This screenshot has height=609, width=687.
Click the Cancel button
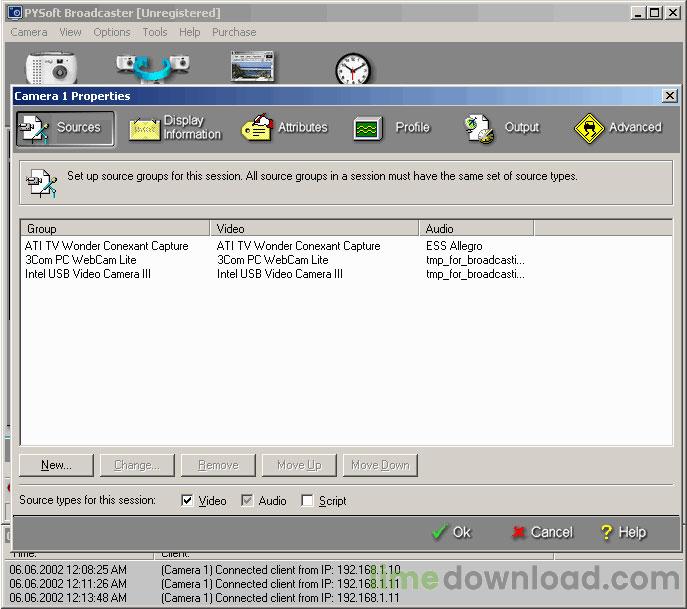coord(541,532)
